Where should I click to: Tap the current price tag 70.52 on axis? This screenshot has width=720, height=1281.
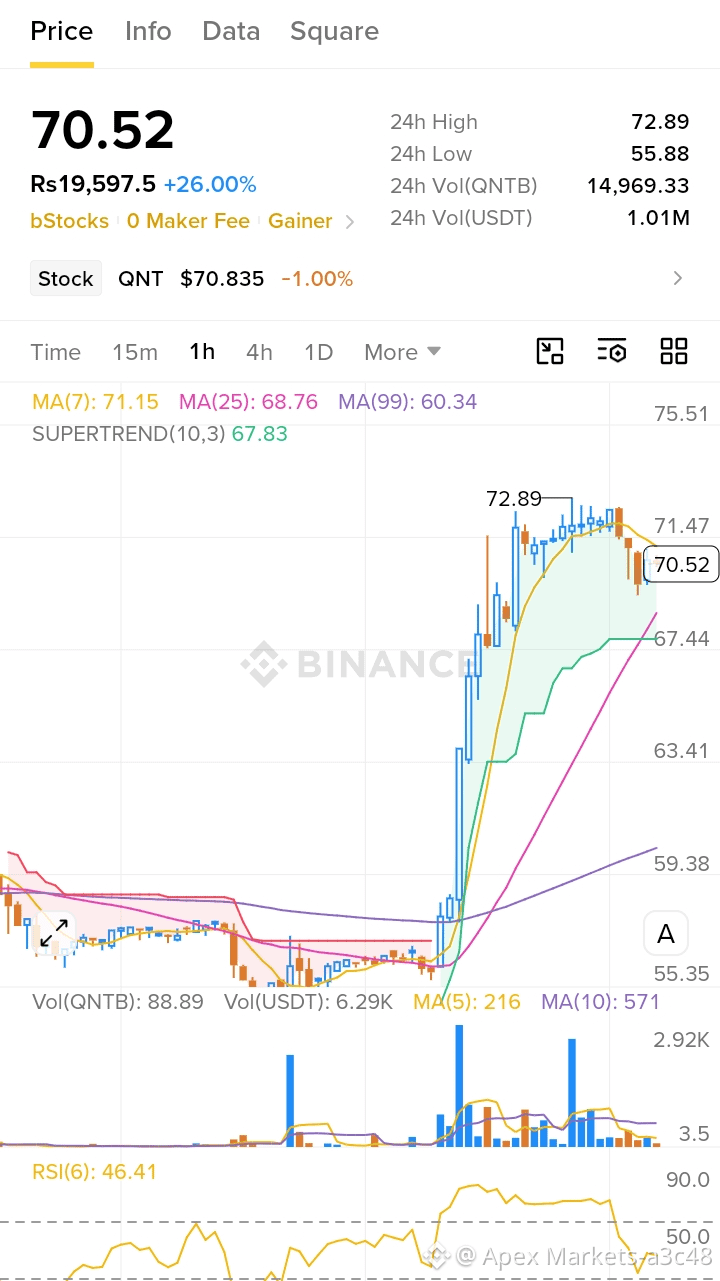click(x=682, y=565)
